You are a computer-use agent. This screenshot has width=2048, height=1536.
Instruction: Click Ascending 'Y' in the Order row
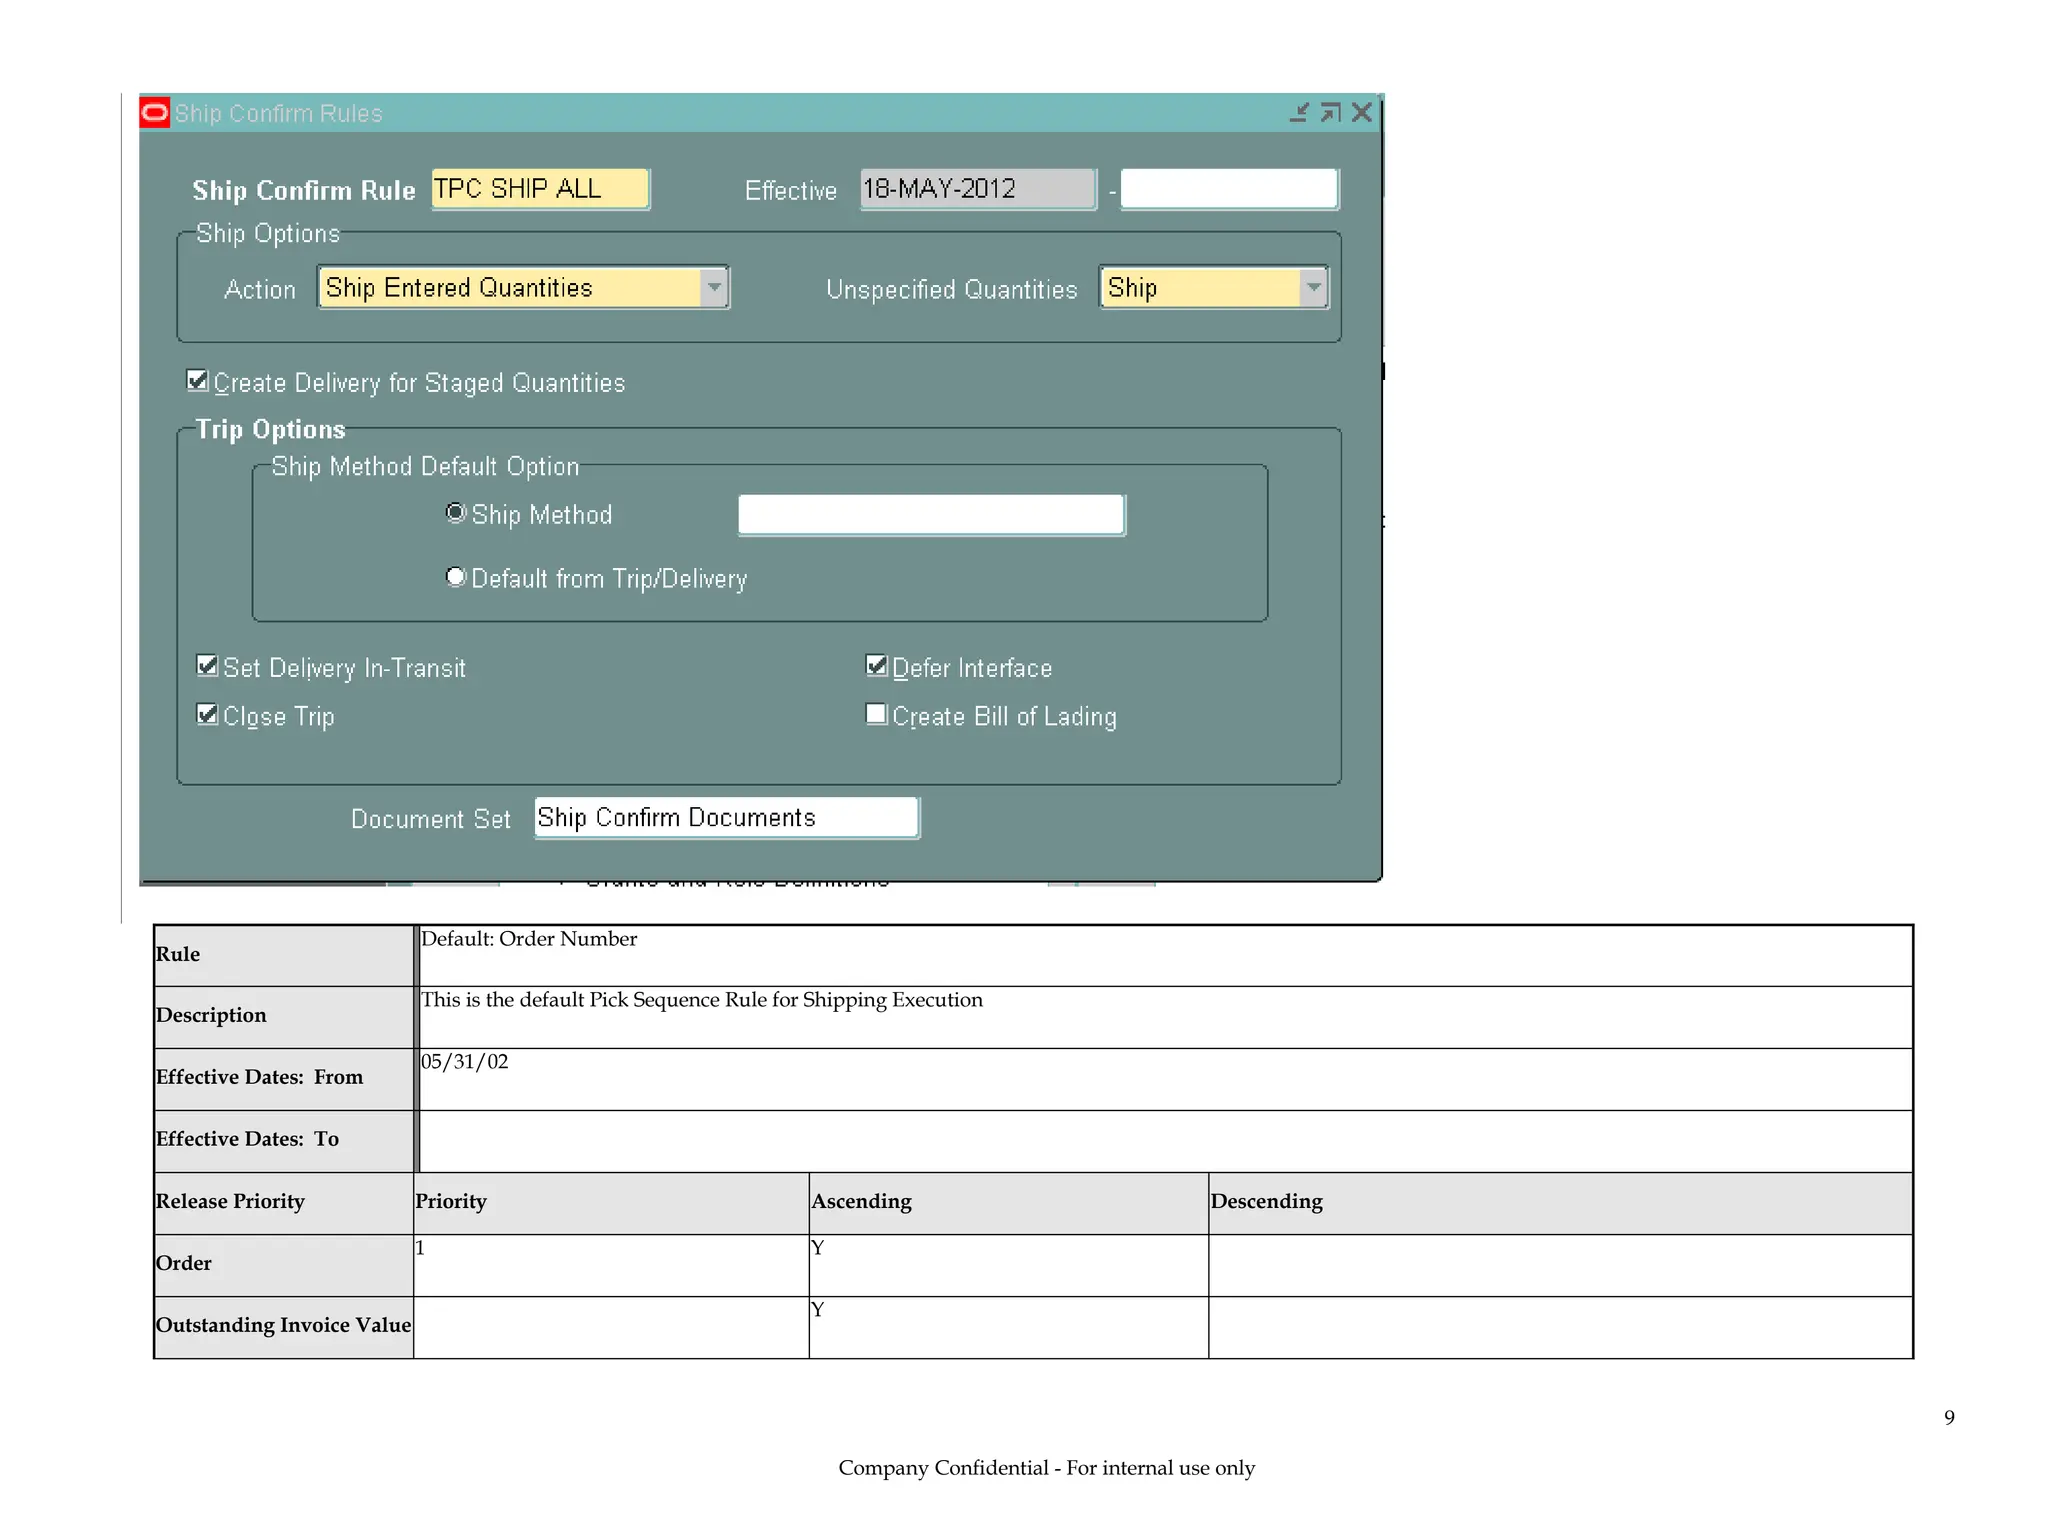pyautogui.click(x=817, y=1248)
